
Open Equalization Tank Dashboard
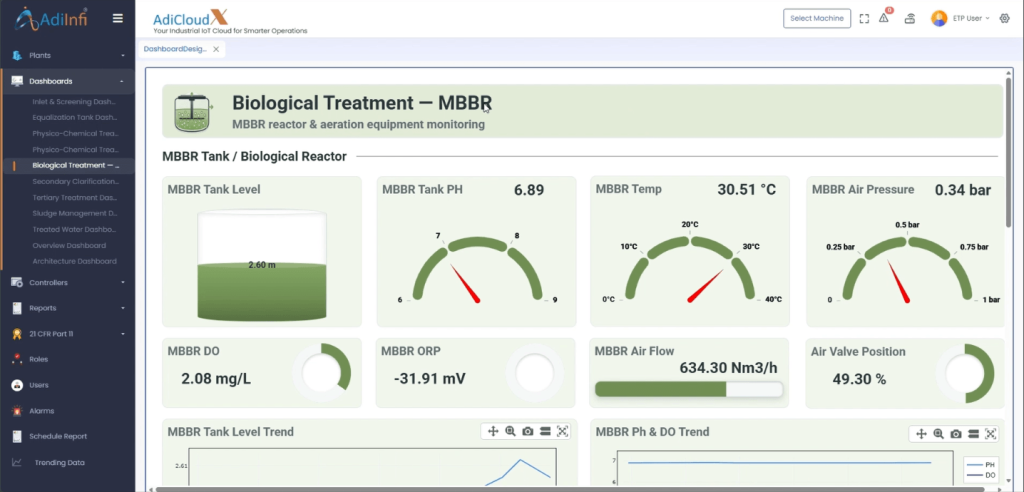click(74, 118)
